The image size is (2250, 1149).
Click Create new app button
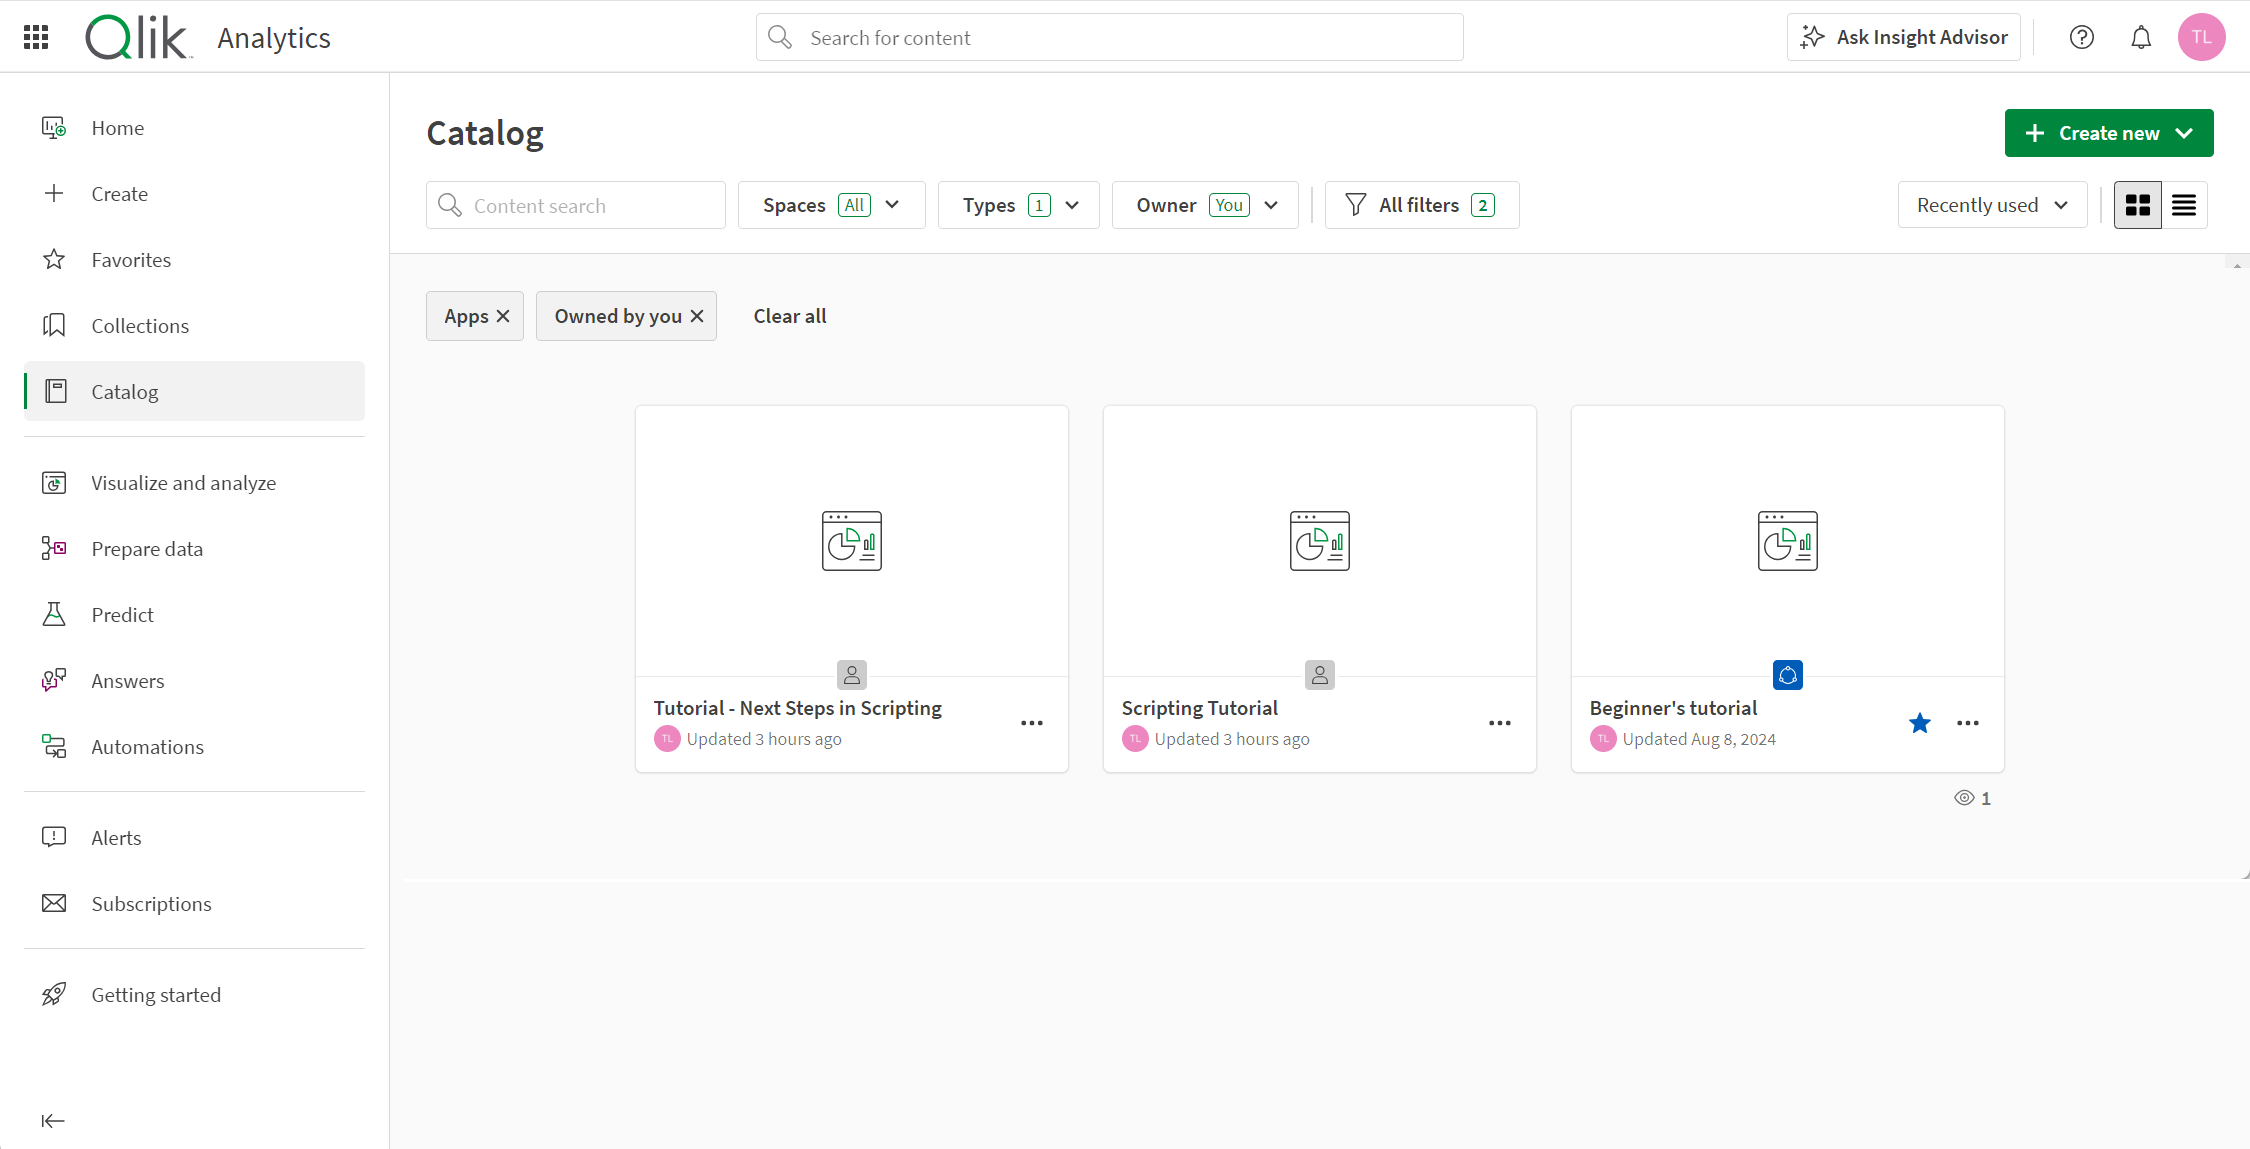pyautogui.click(x=2109, y=133)
